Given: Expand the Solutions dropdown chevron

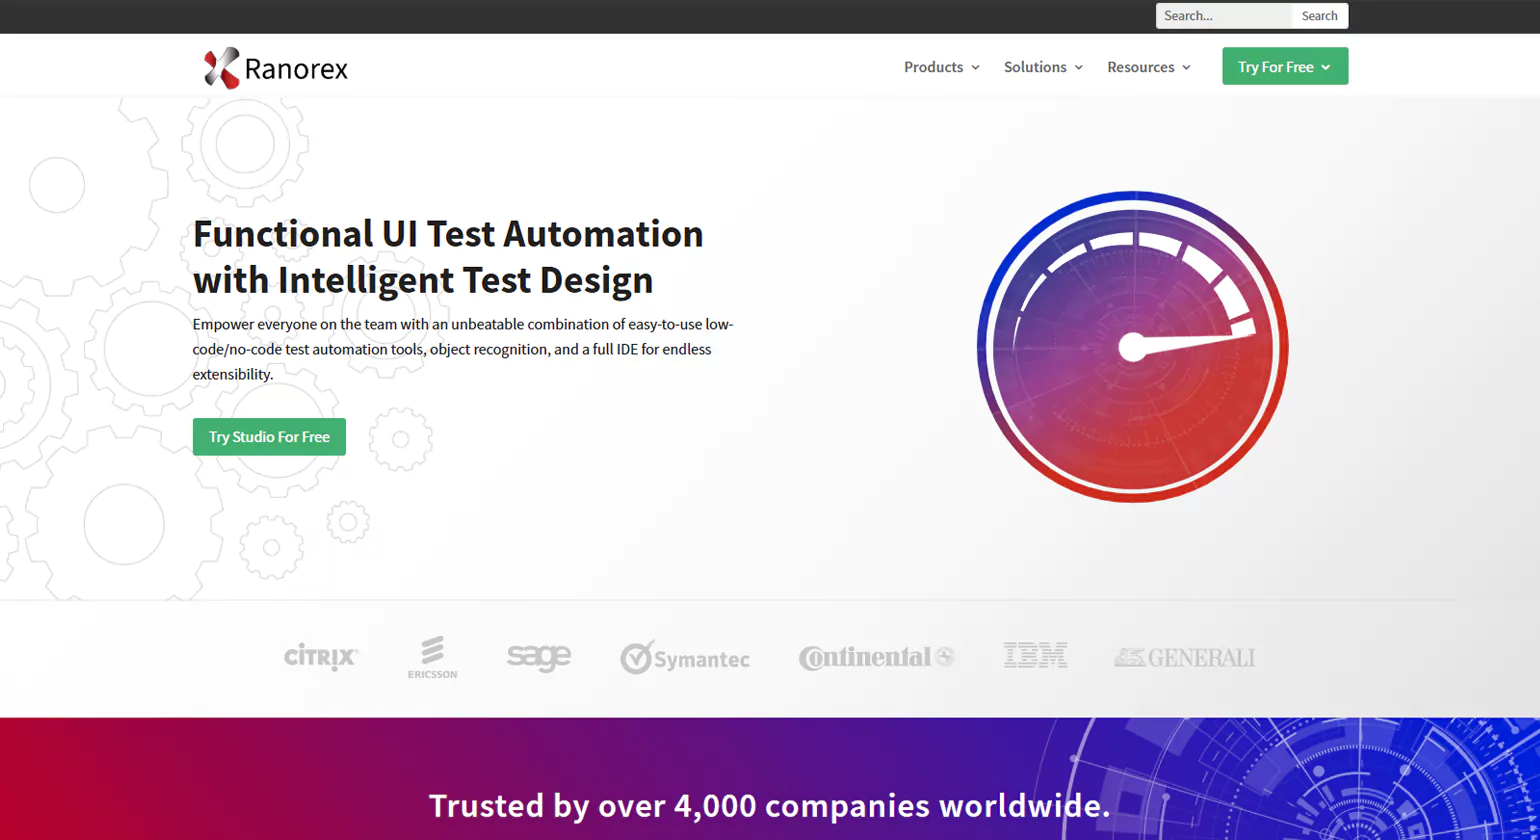Looking at the screenshot, I should click(1079, 68).
